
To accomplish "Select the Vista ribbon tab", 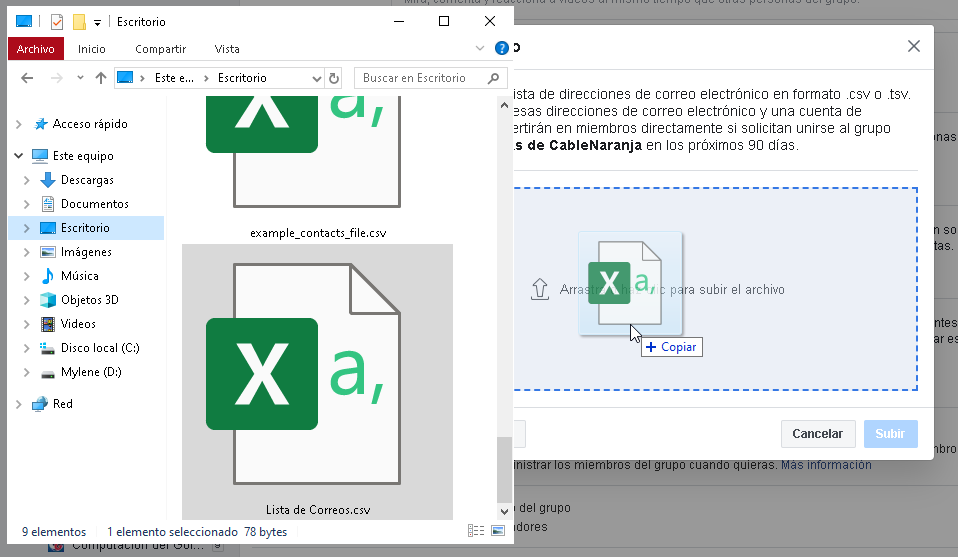I will click(x=227, y=49).
